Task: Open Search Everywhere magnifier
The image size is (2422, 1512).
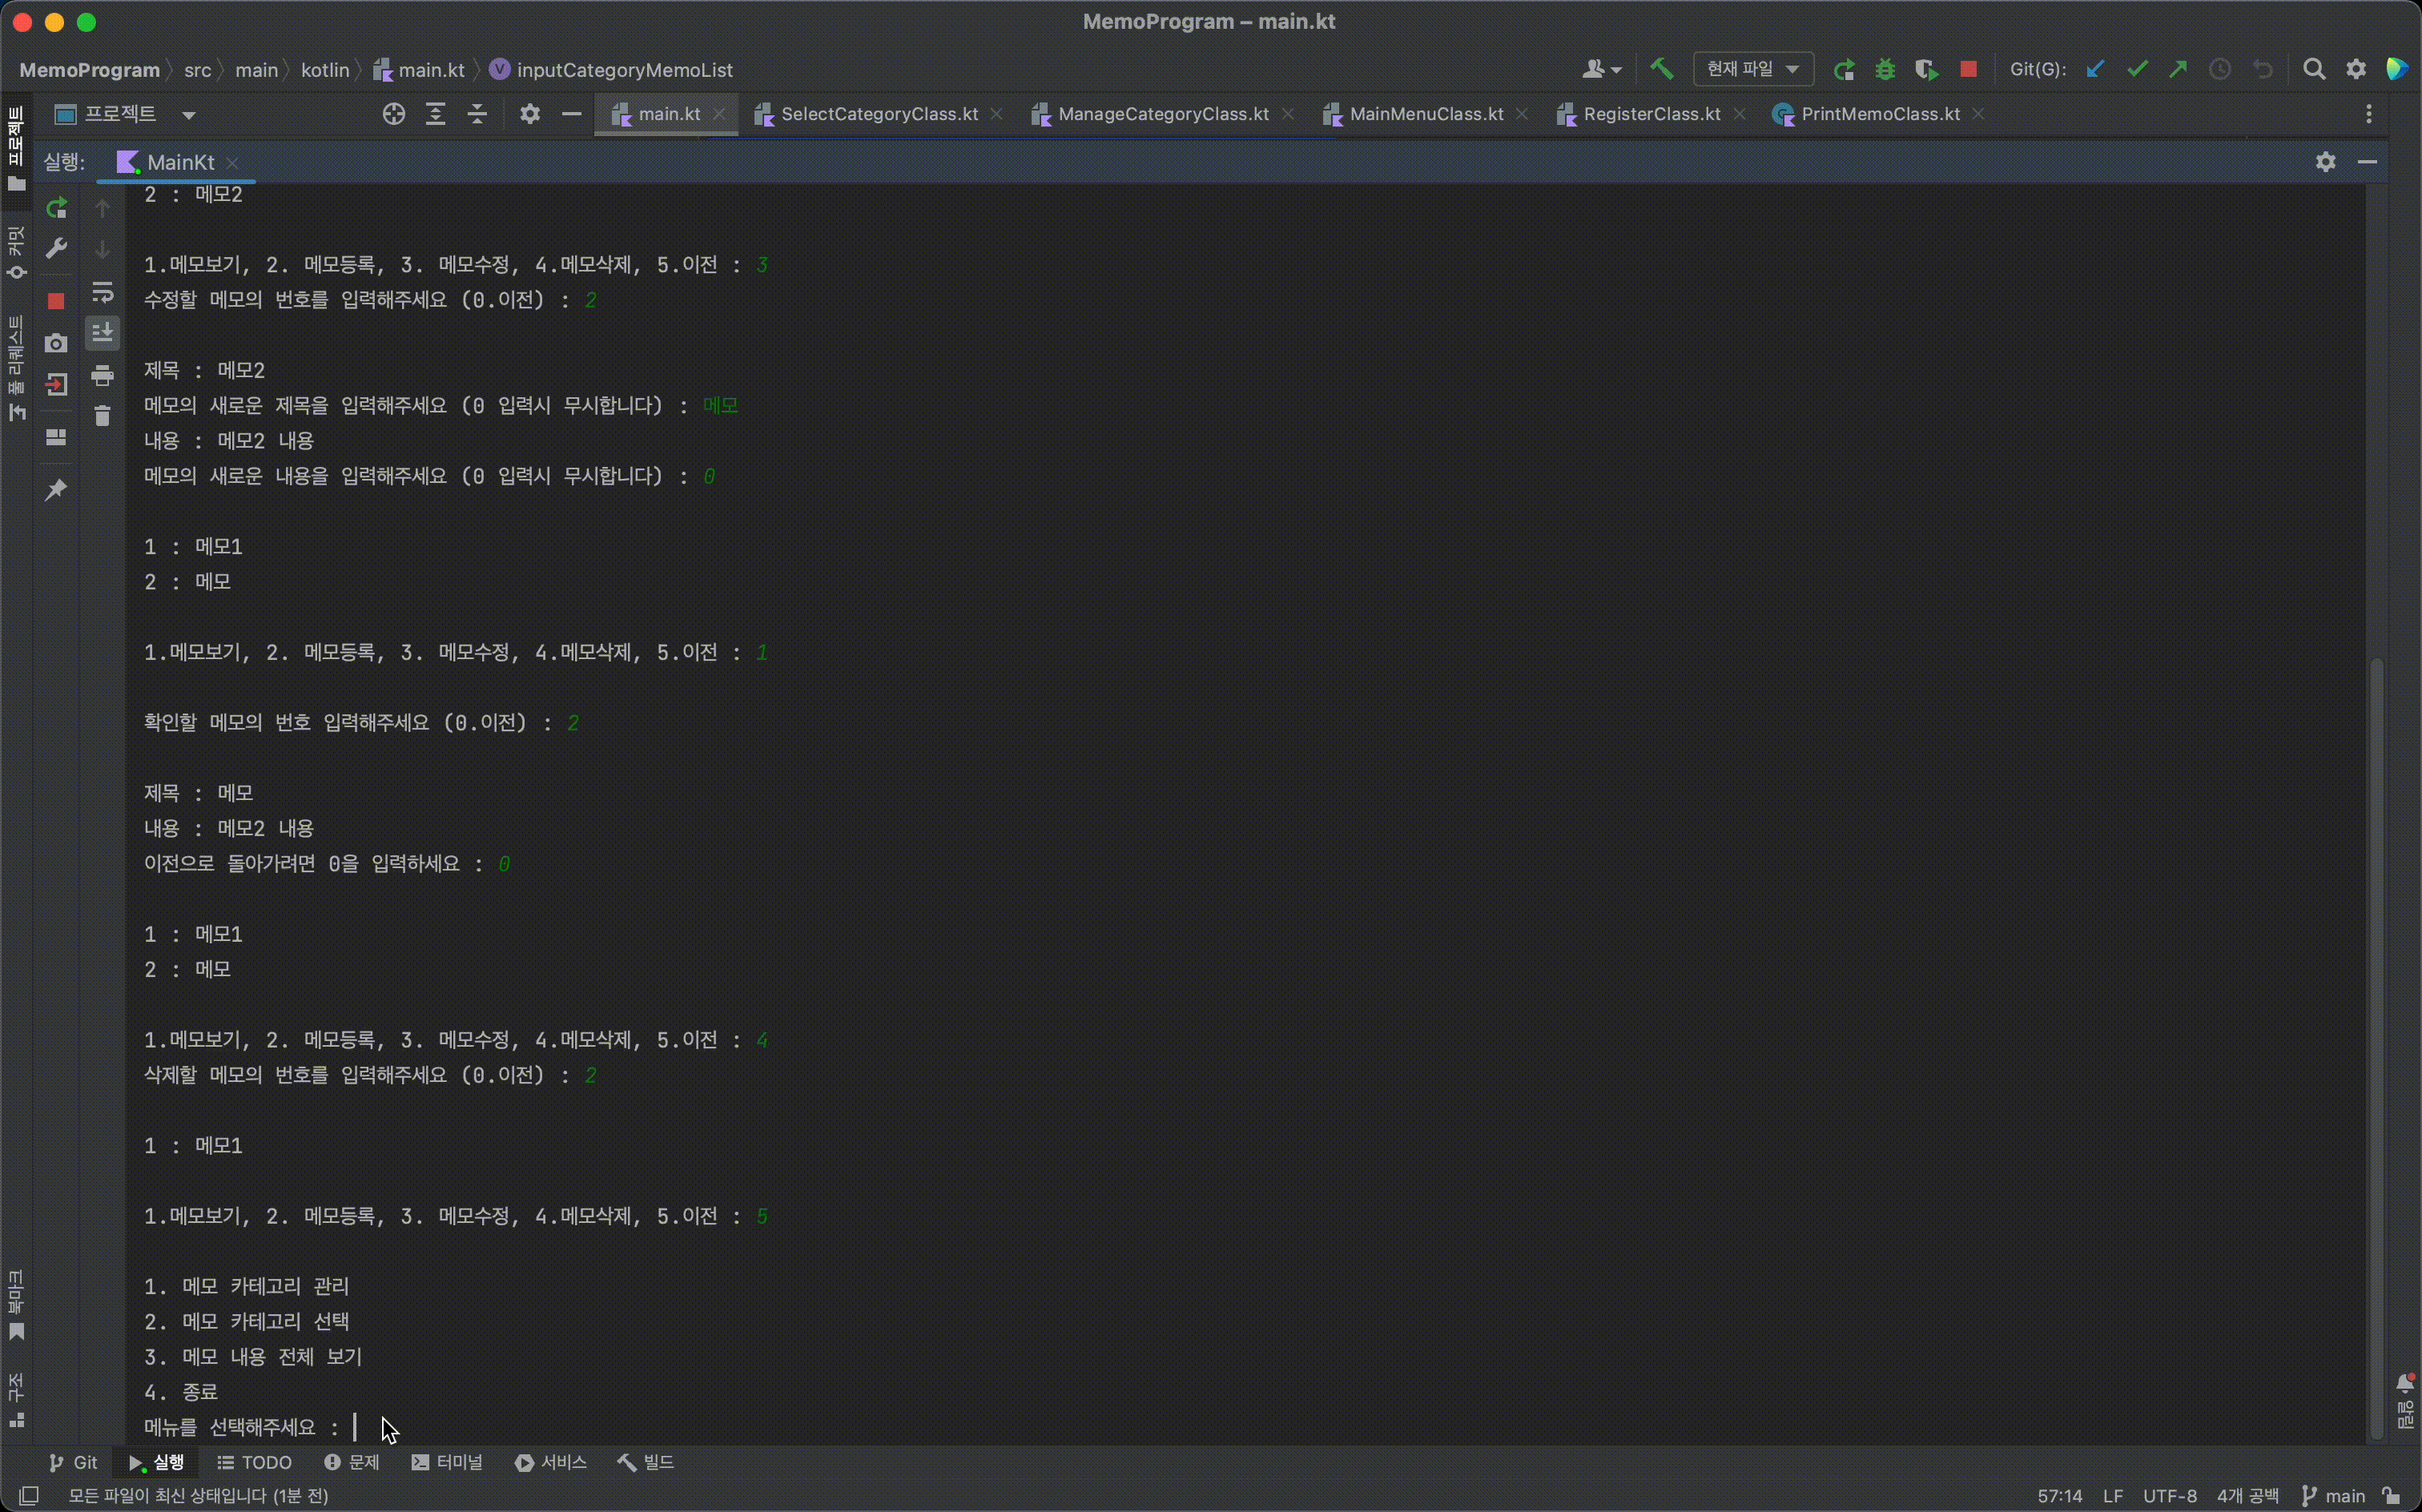Action: click(2315, 69)
